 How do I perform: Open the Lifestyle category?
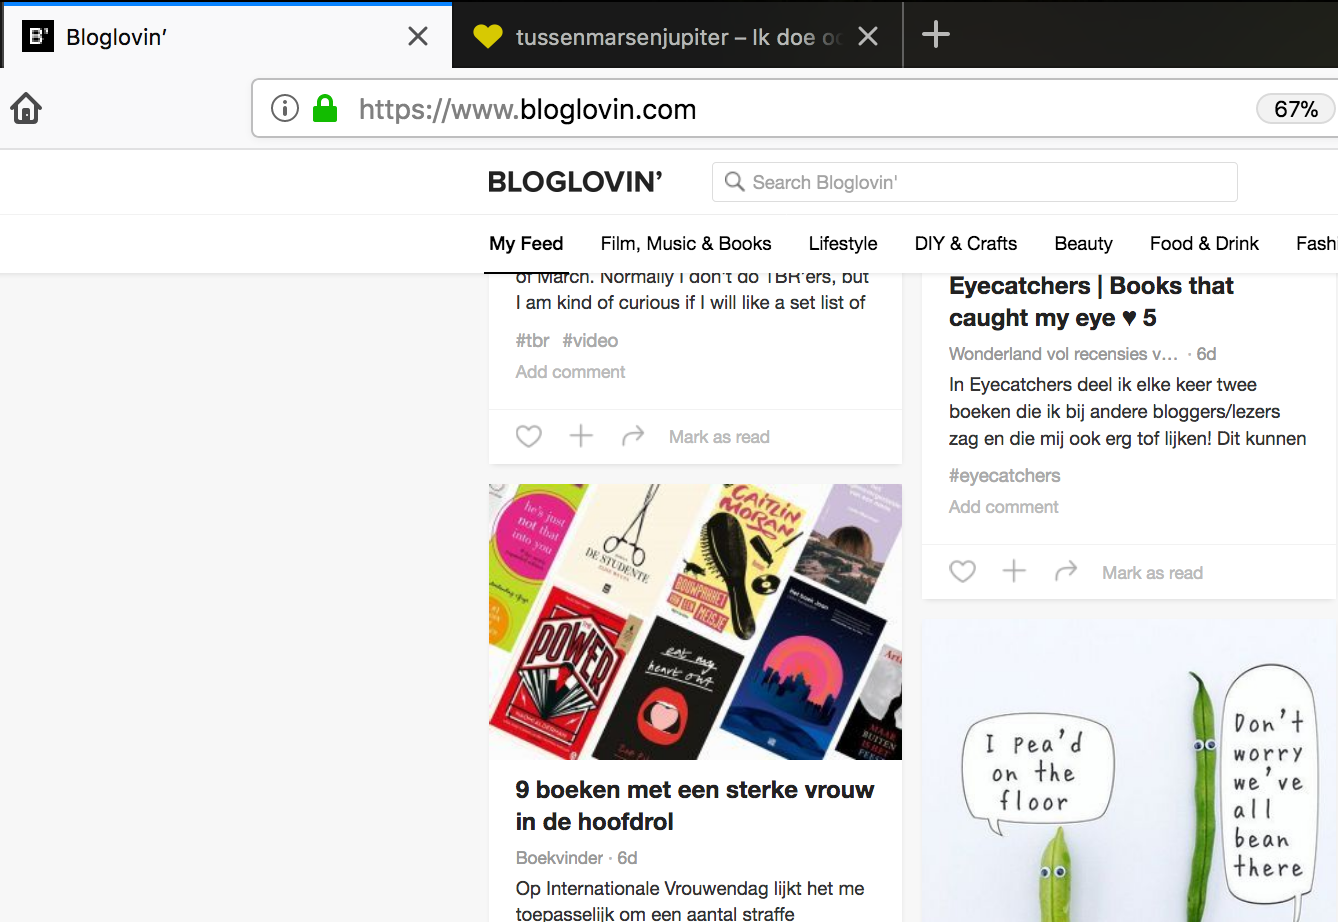843,244
